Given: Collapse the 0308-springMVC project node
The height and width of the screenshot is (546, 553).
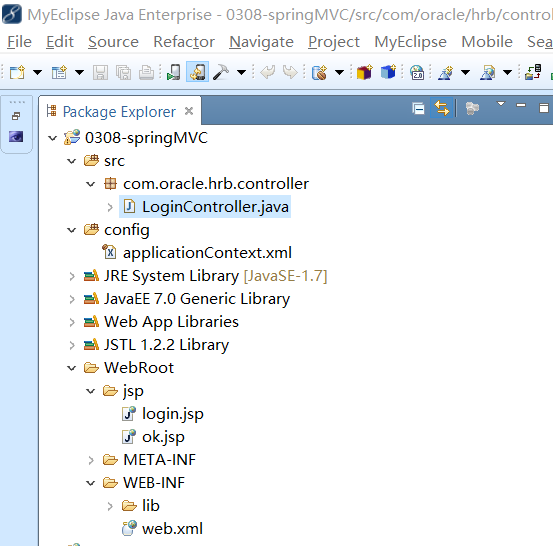Looking at the screenshot, I should (53, 138).
